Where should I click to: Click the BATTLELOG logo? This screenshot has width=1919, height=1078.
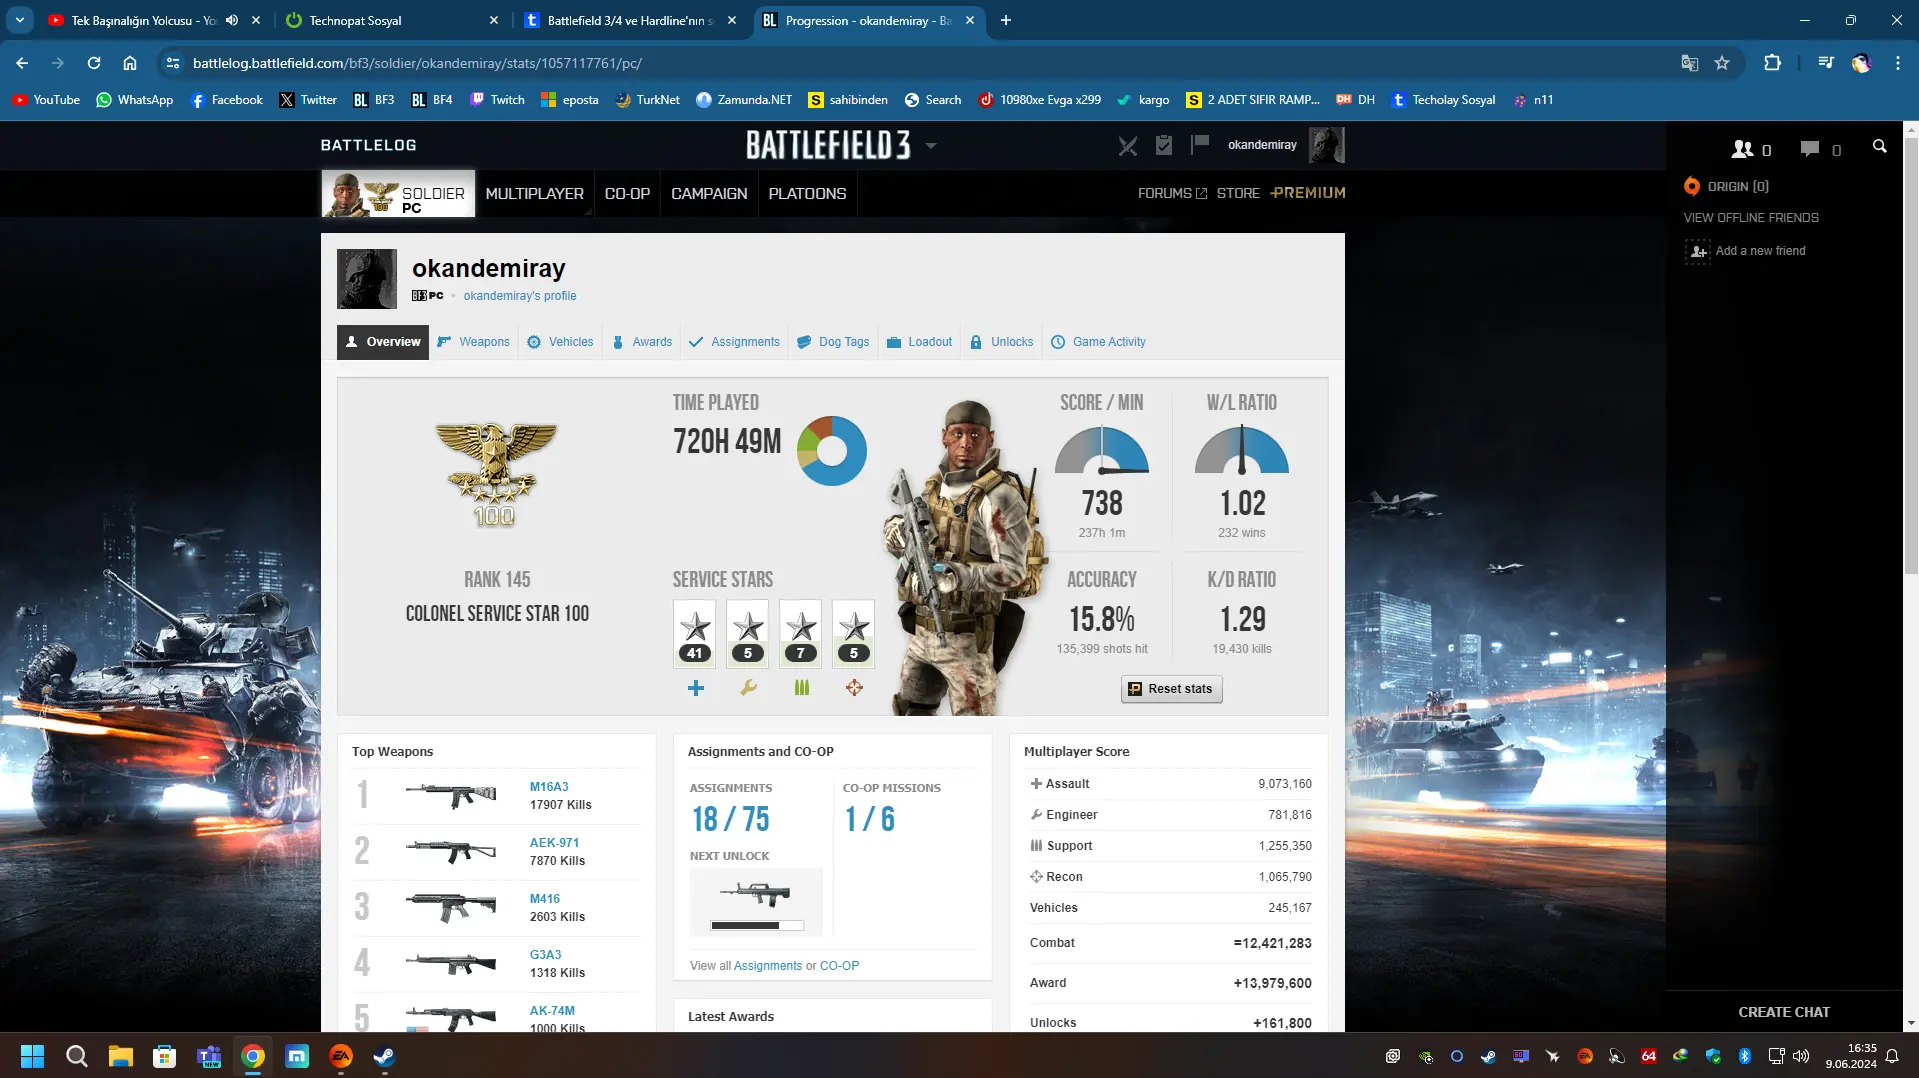[x=368, y=145]
